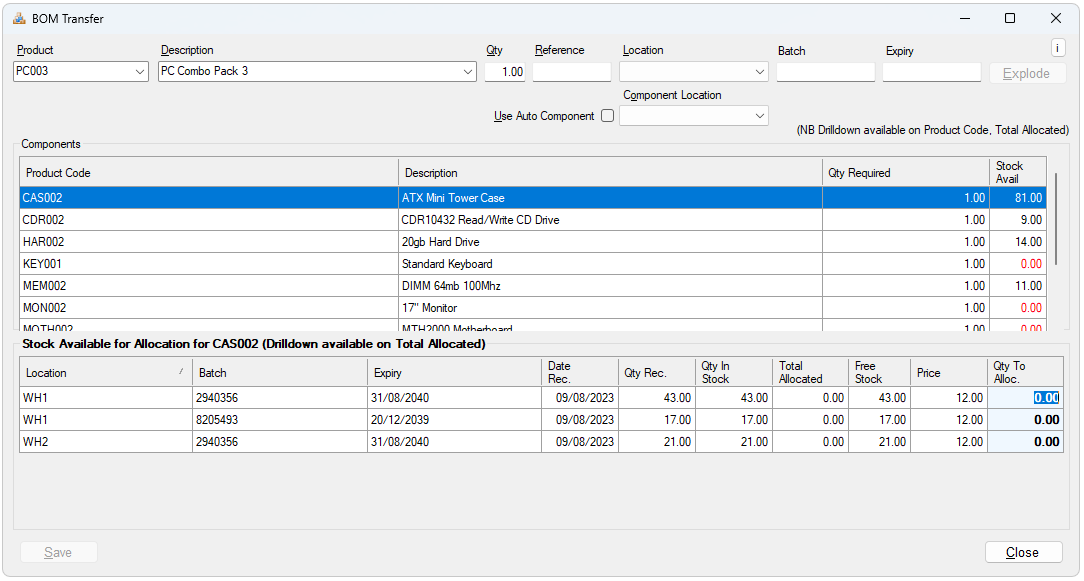Expand the Component Location dropdown

(x=759, y=117)
